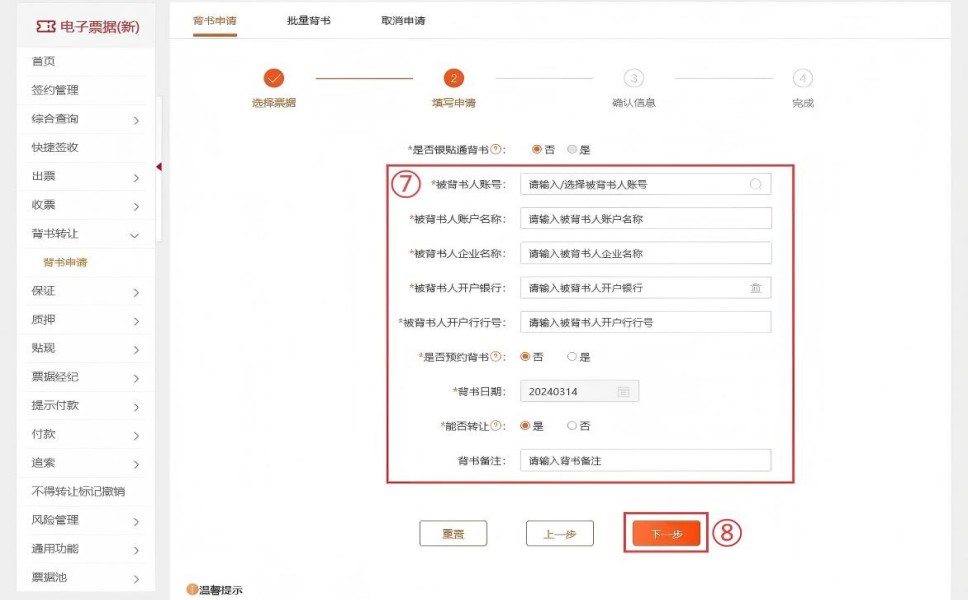Screen dimensions: 968x600
Task: Click the 重置 button
Action: pos(453,533)
